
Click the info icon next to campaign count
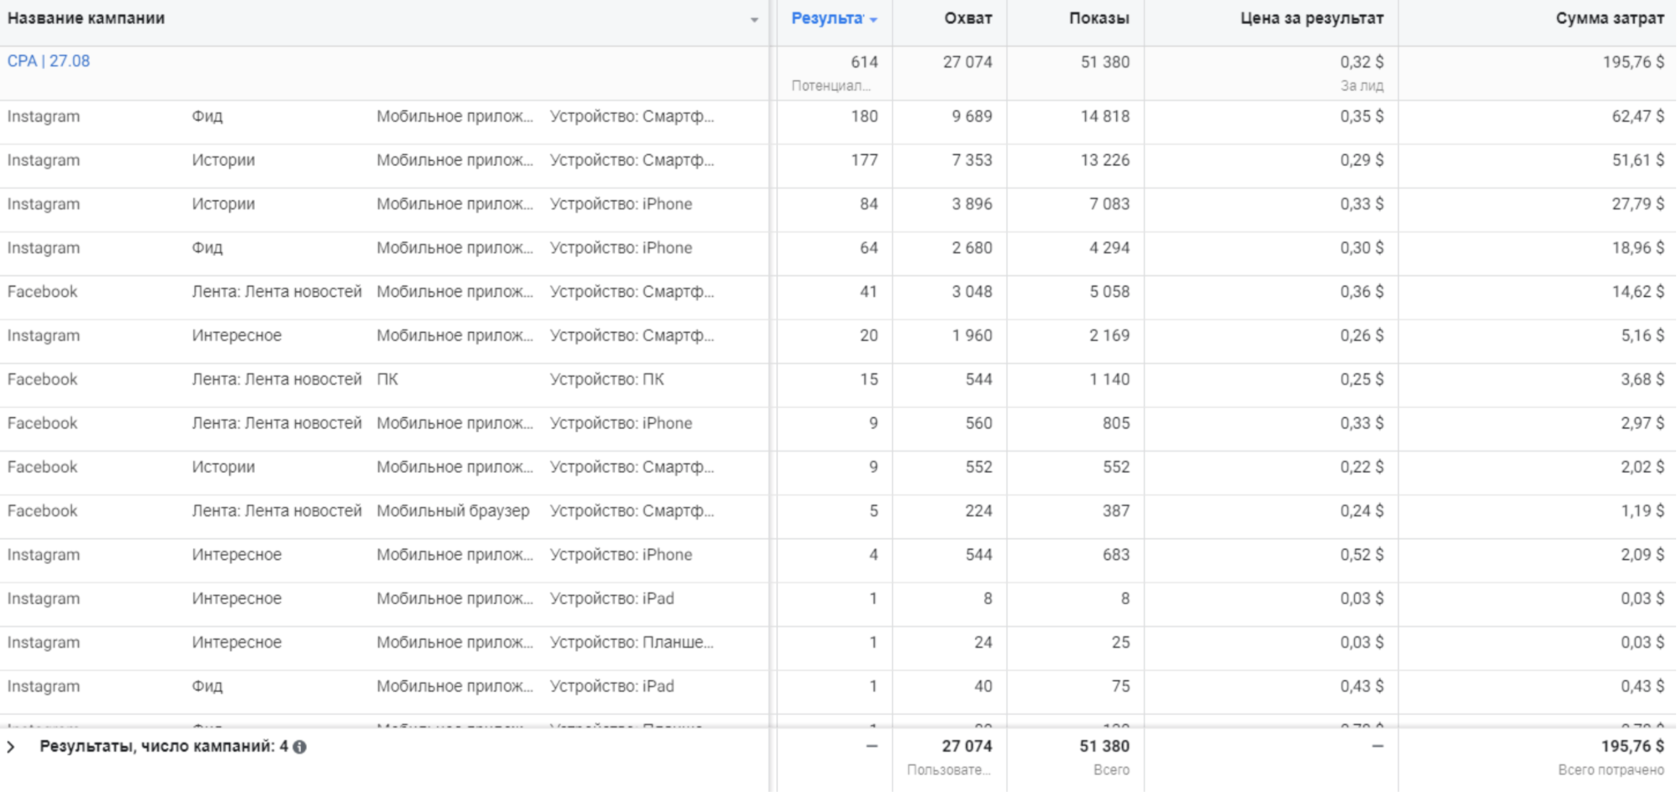(300, 747)
